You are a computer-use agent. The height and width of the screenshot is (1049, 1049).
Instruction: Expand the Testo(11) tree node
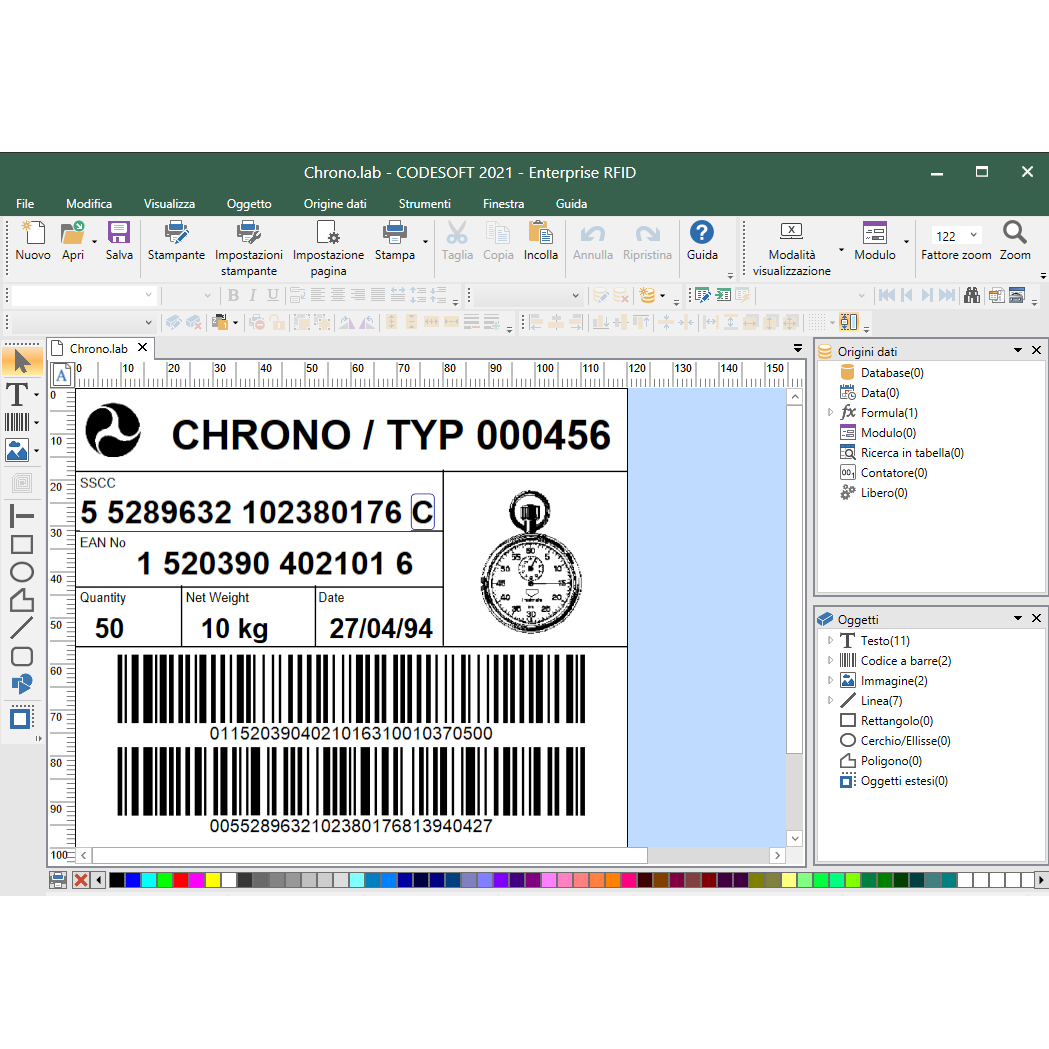(x=830, y=641)
